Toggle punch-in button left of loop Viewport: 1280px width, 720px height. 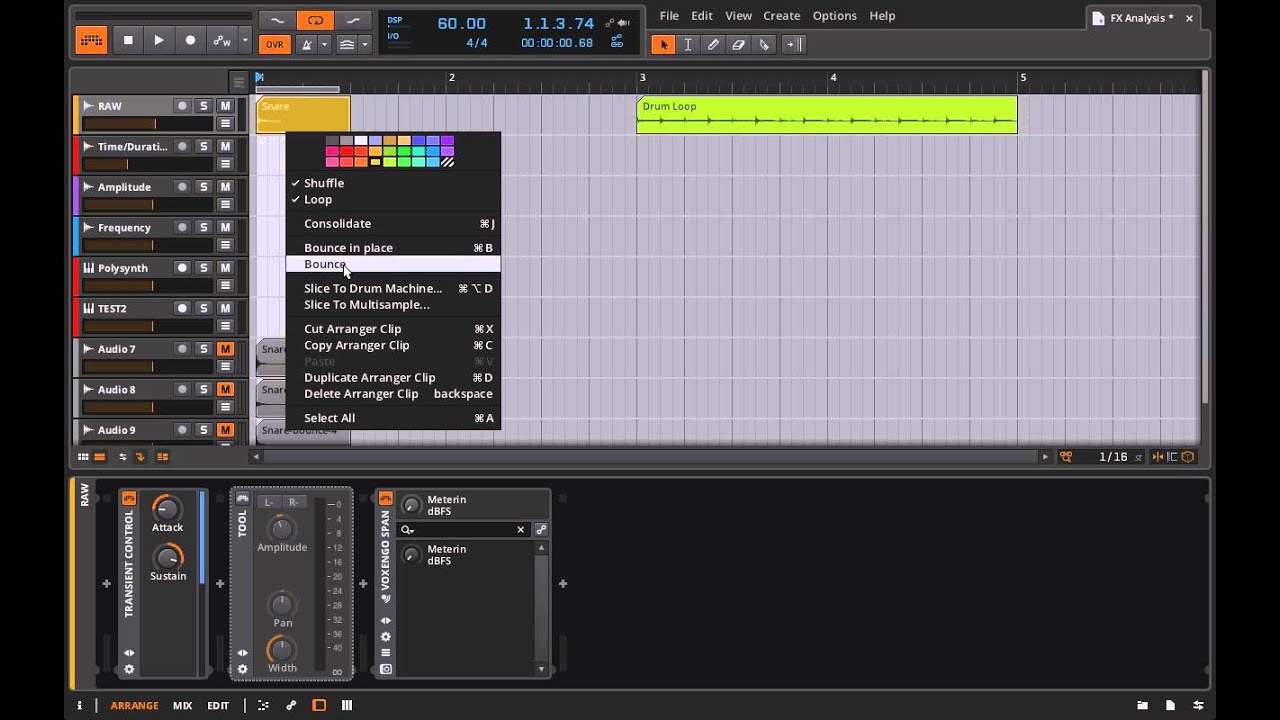[277, 20]
